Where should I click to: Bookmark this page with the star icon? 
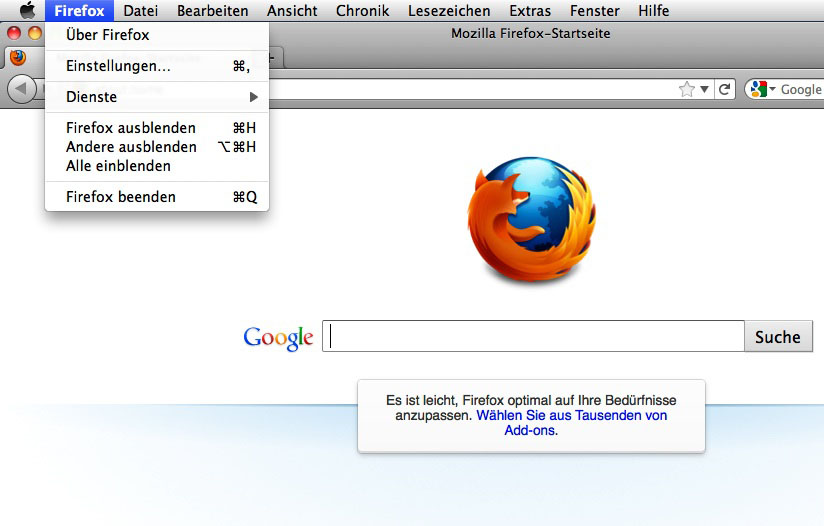(686, 89)
